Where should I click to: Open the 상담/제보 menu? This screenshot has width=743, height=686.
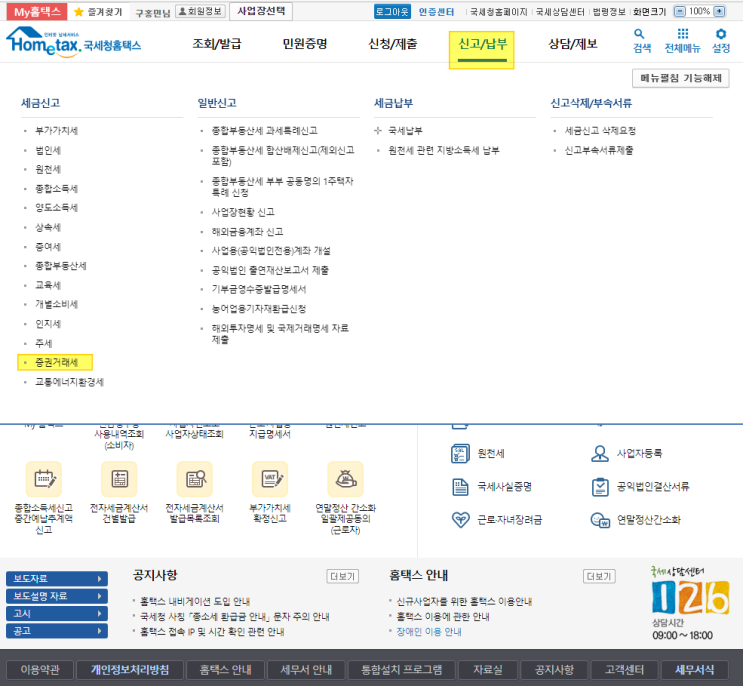572,44
